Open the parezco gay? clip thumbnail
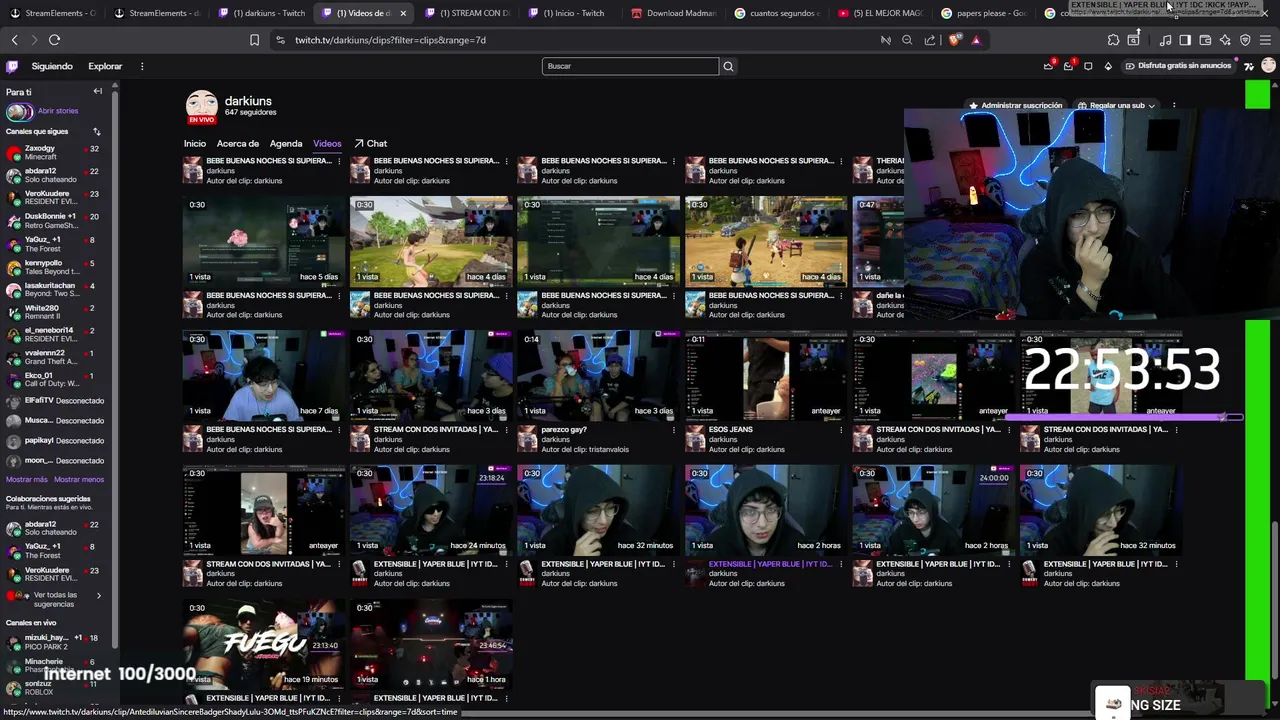Viewport: 1280px width, 720px height. (598, 376)
